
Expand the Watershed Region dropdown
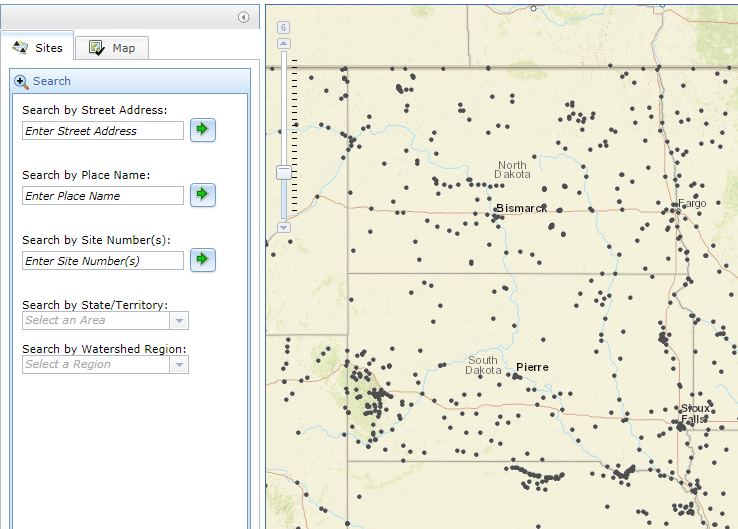click(x=105, y=364)
